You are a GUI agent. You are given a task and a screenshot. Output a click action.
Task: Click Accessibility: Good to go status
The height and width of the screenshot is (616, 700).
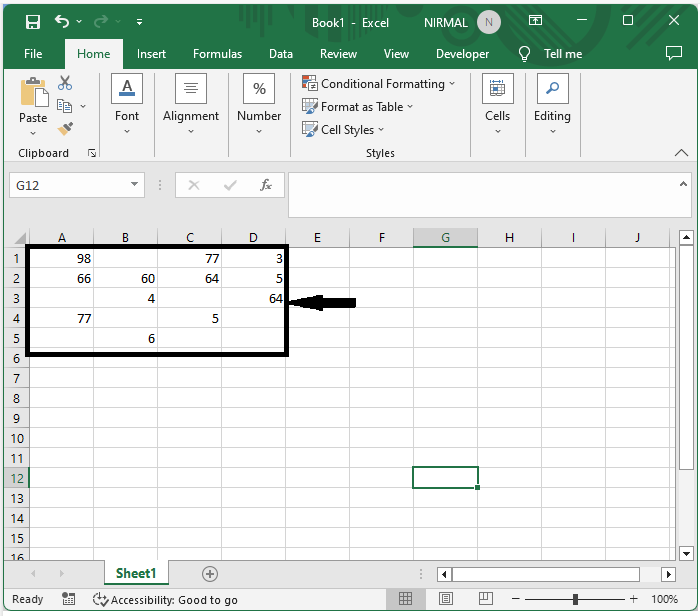(x=165, y=599)
